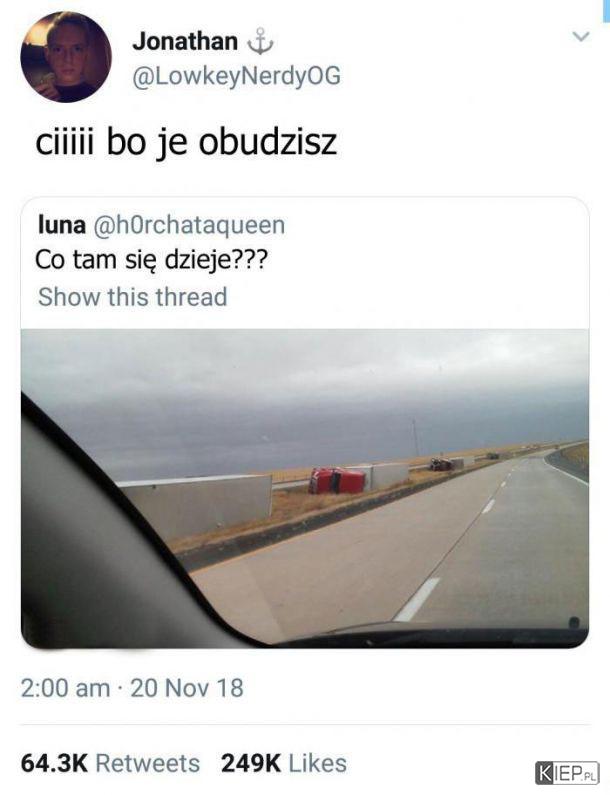Click the KIEP.PL watermark logo
610x795 pixels.
pos(567,773)
